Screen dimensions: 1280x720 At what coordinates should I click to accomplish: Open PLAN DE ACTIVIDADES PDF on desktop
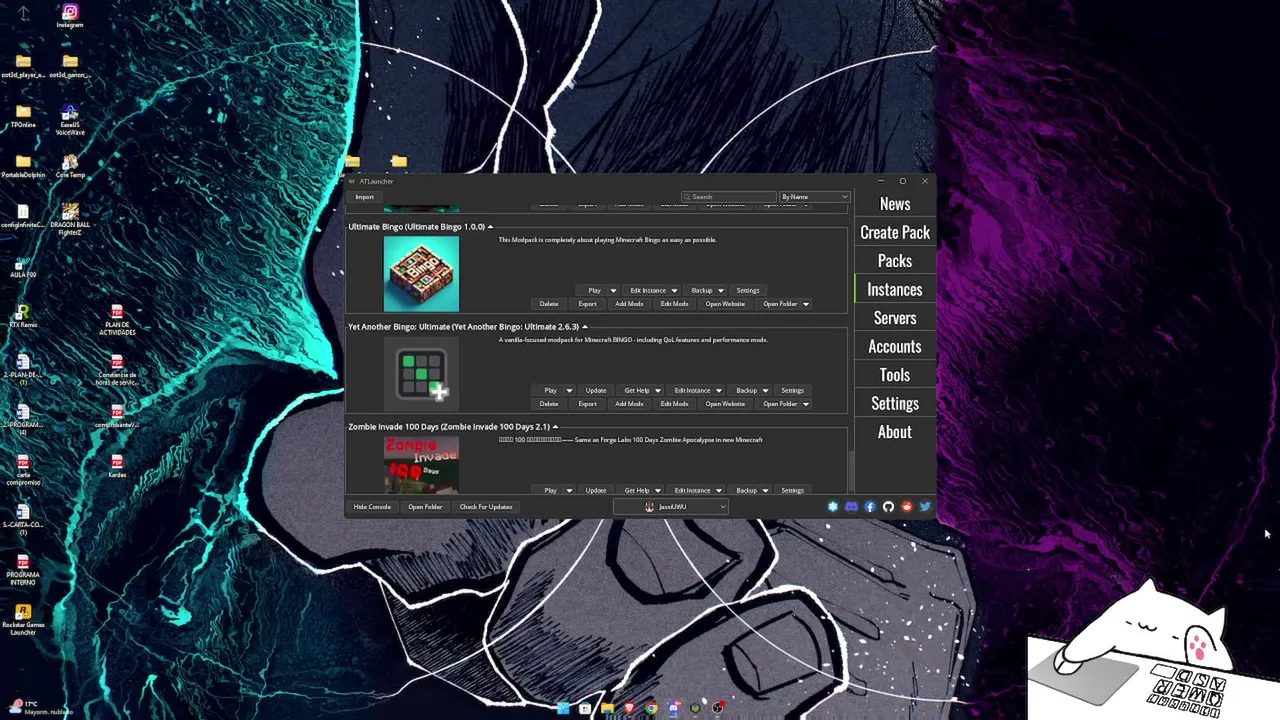tap(117, 319)
